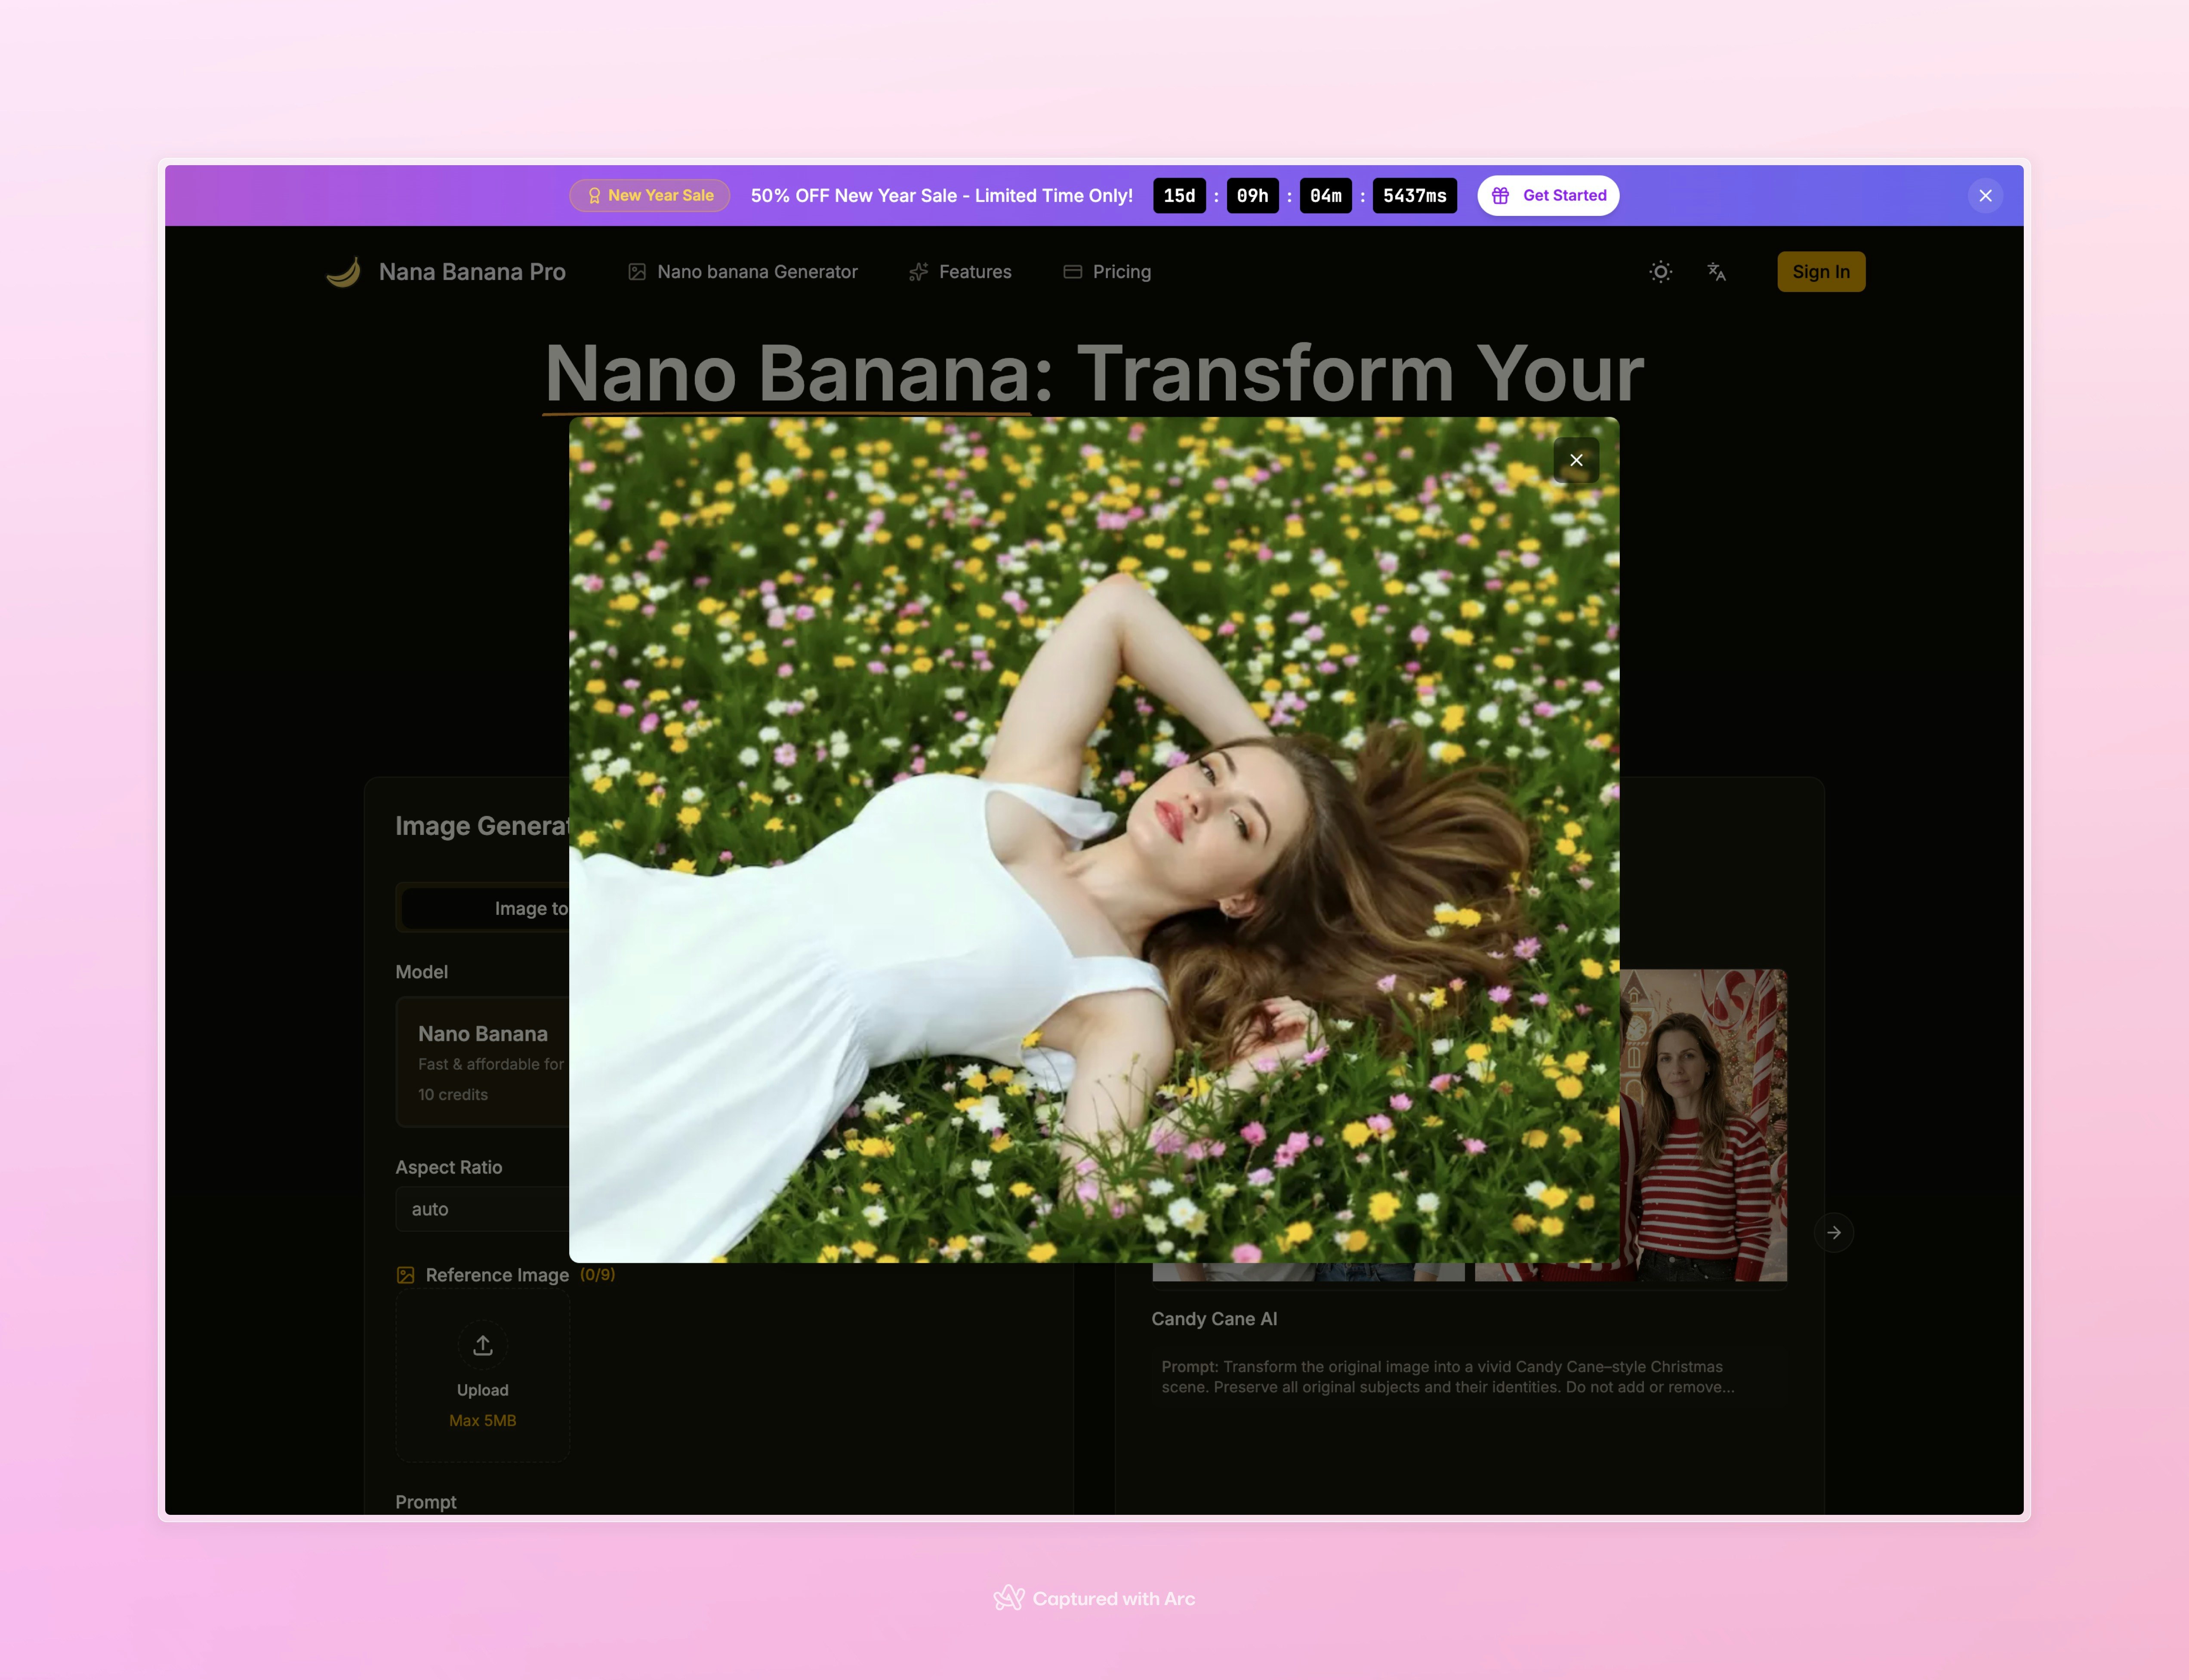Click the Nana Banana Pro brand name

pyautogui.click(x=472, y=272)
